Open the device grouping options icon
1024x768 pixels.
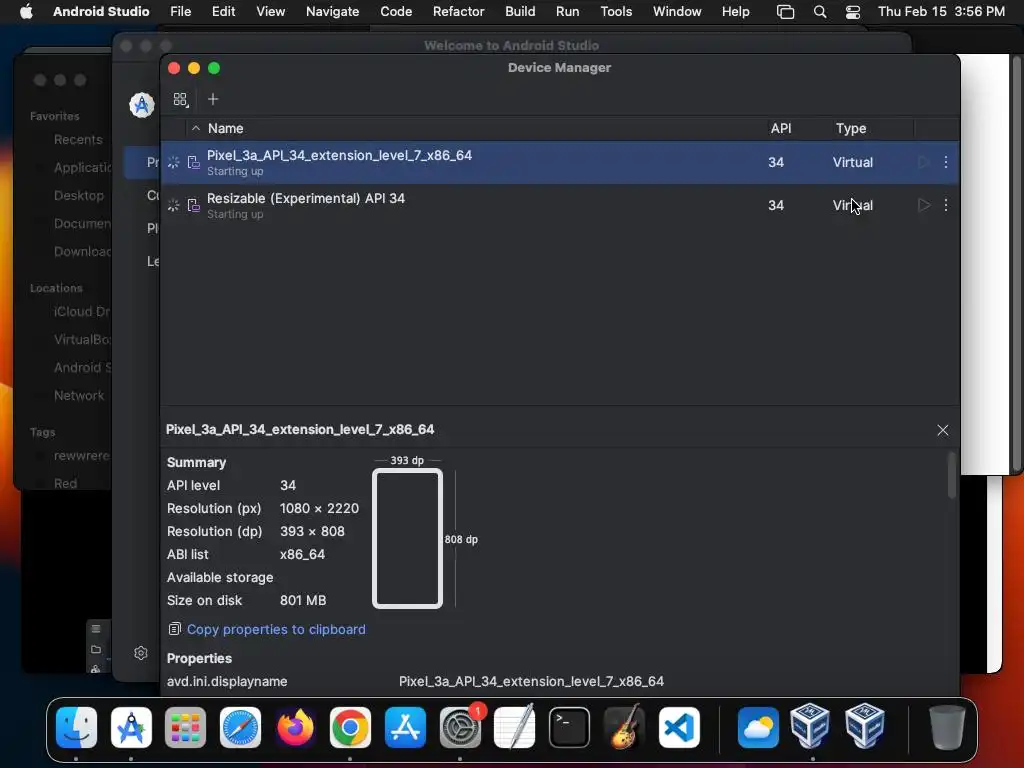[x=180, y=99]
